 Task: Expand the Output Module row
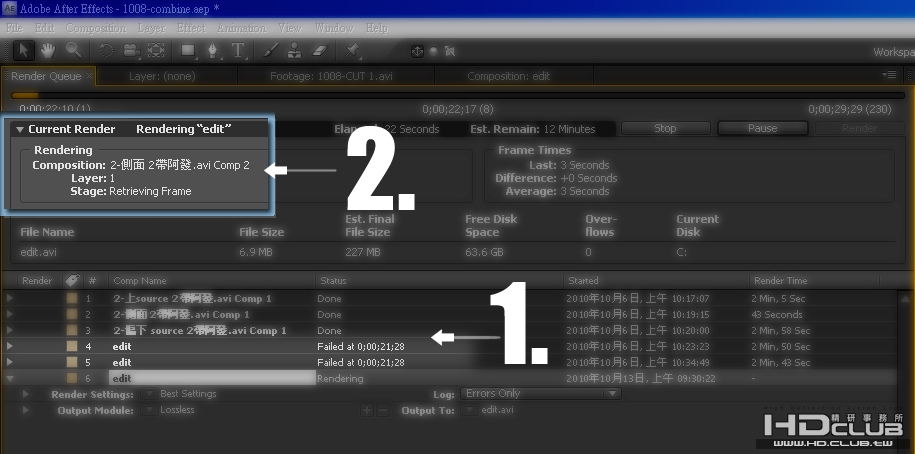[x=26, y=410]
